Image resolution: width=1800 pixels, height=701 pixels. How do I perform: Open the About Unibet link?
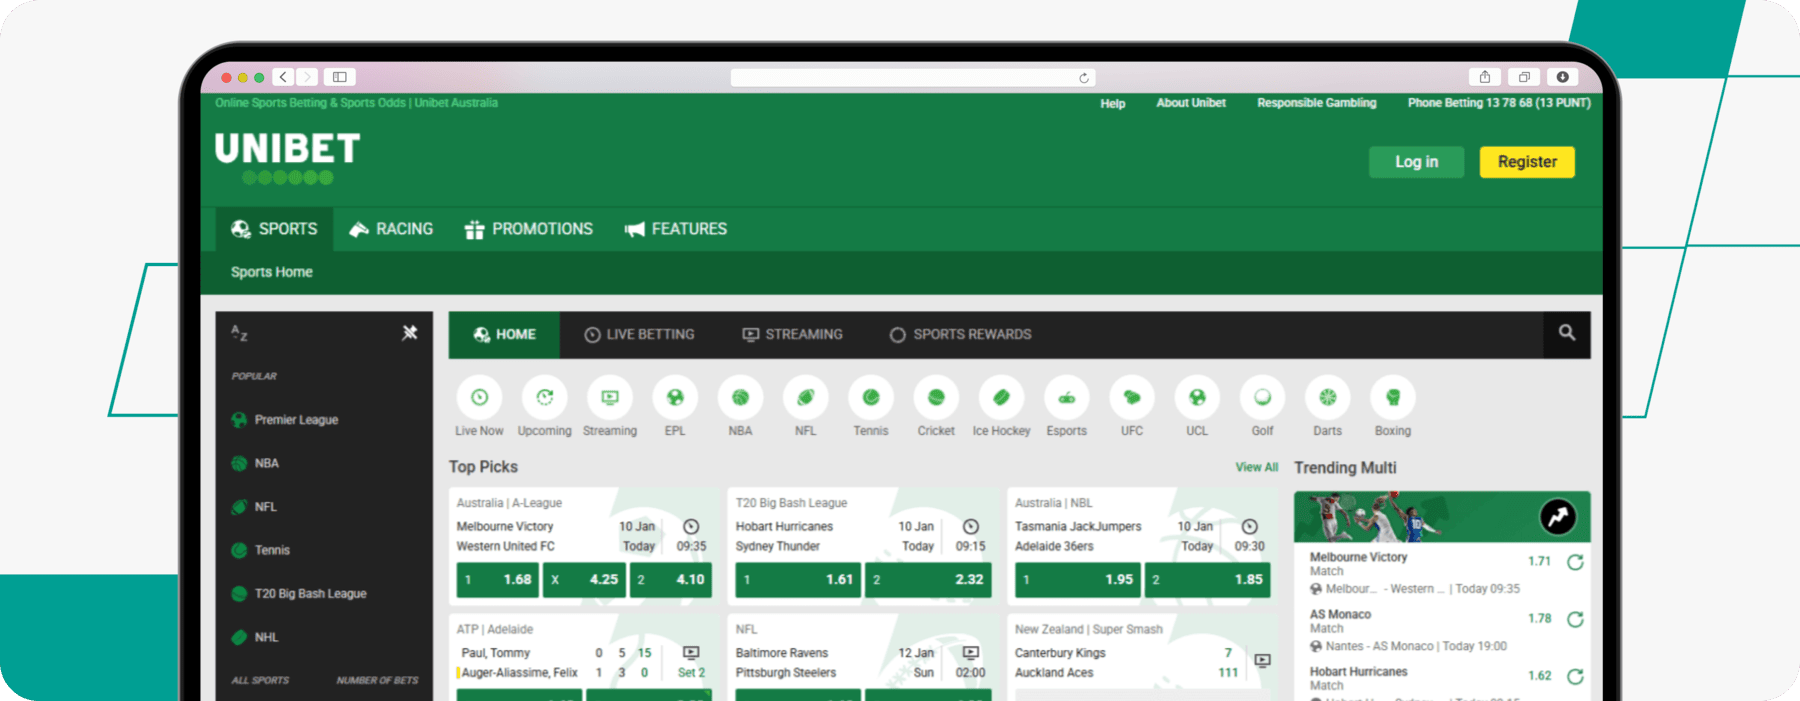pos(1191,103)
